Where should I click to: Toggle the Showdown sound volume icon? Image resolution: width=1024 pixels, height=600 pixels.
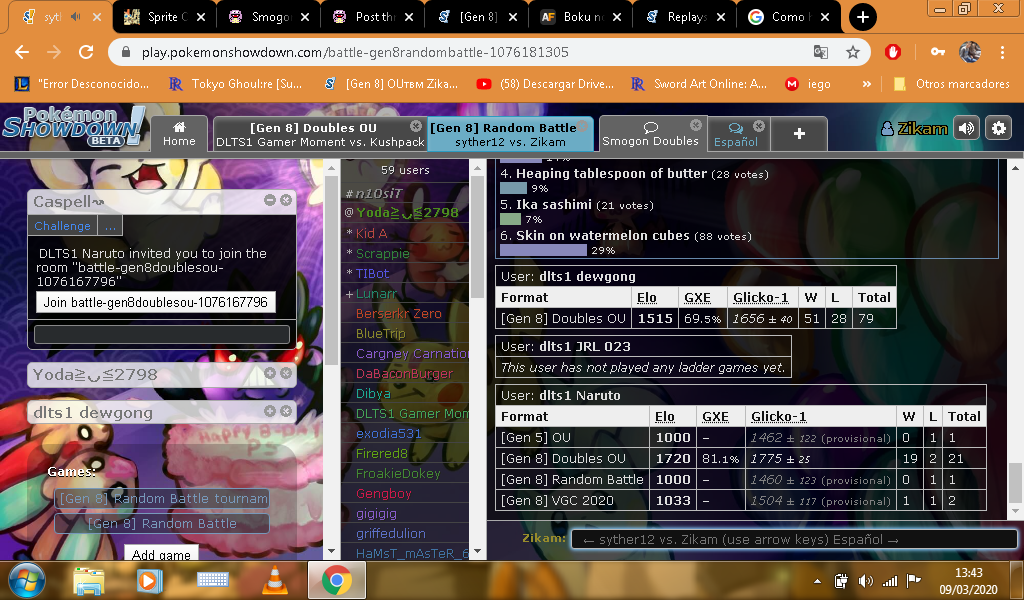click(x=967, y=128)
